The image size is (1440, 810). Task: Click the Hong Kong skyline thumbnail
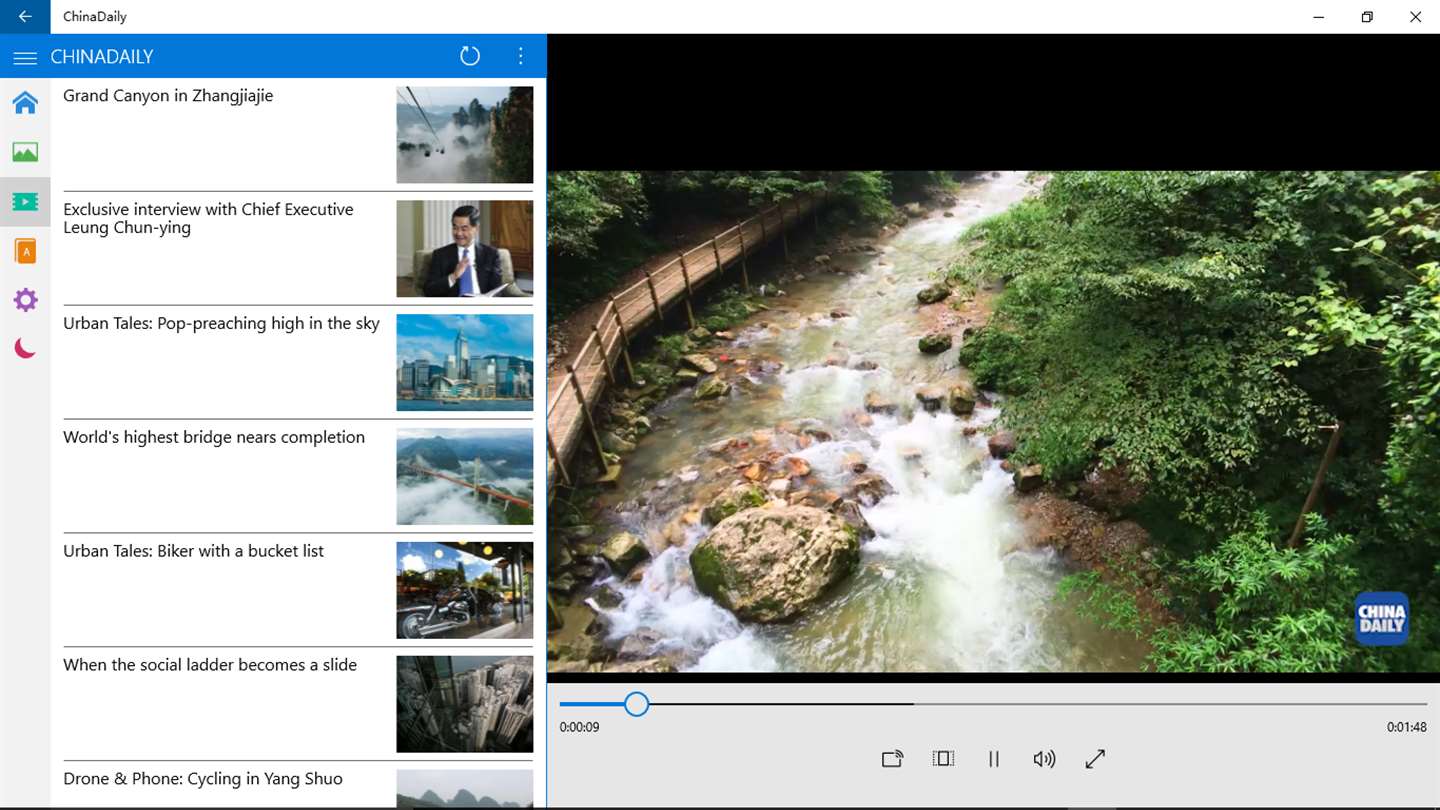point(465,363)
